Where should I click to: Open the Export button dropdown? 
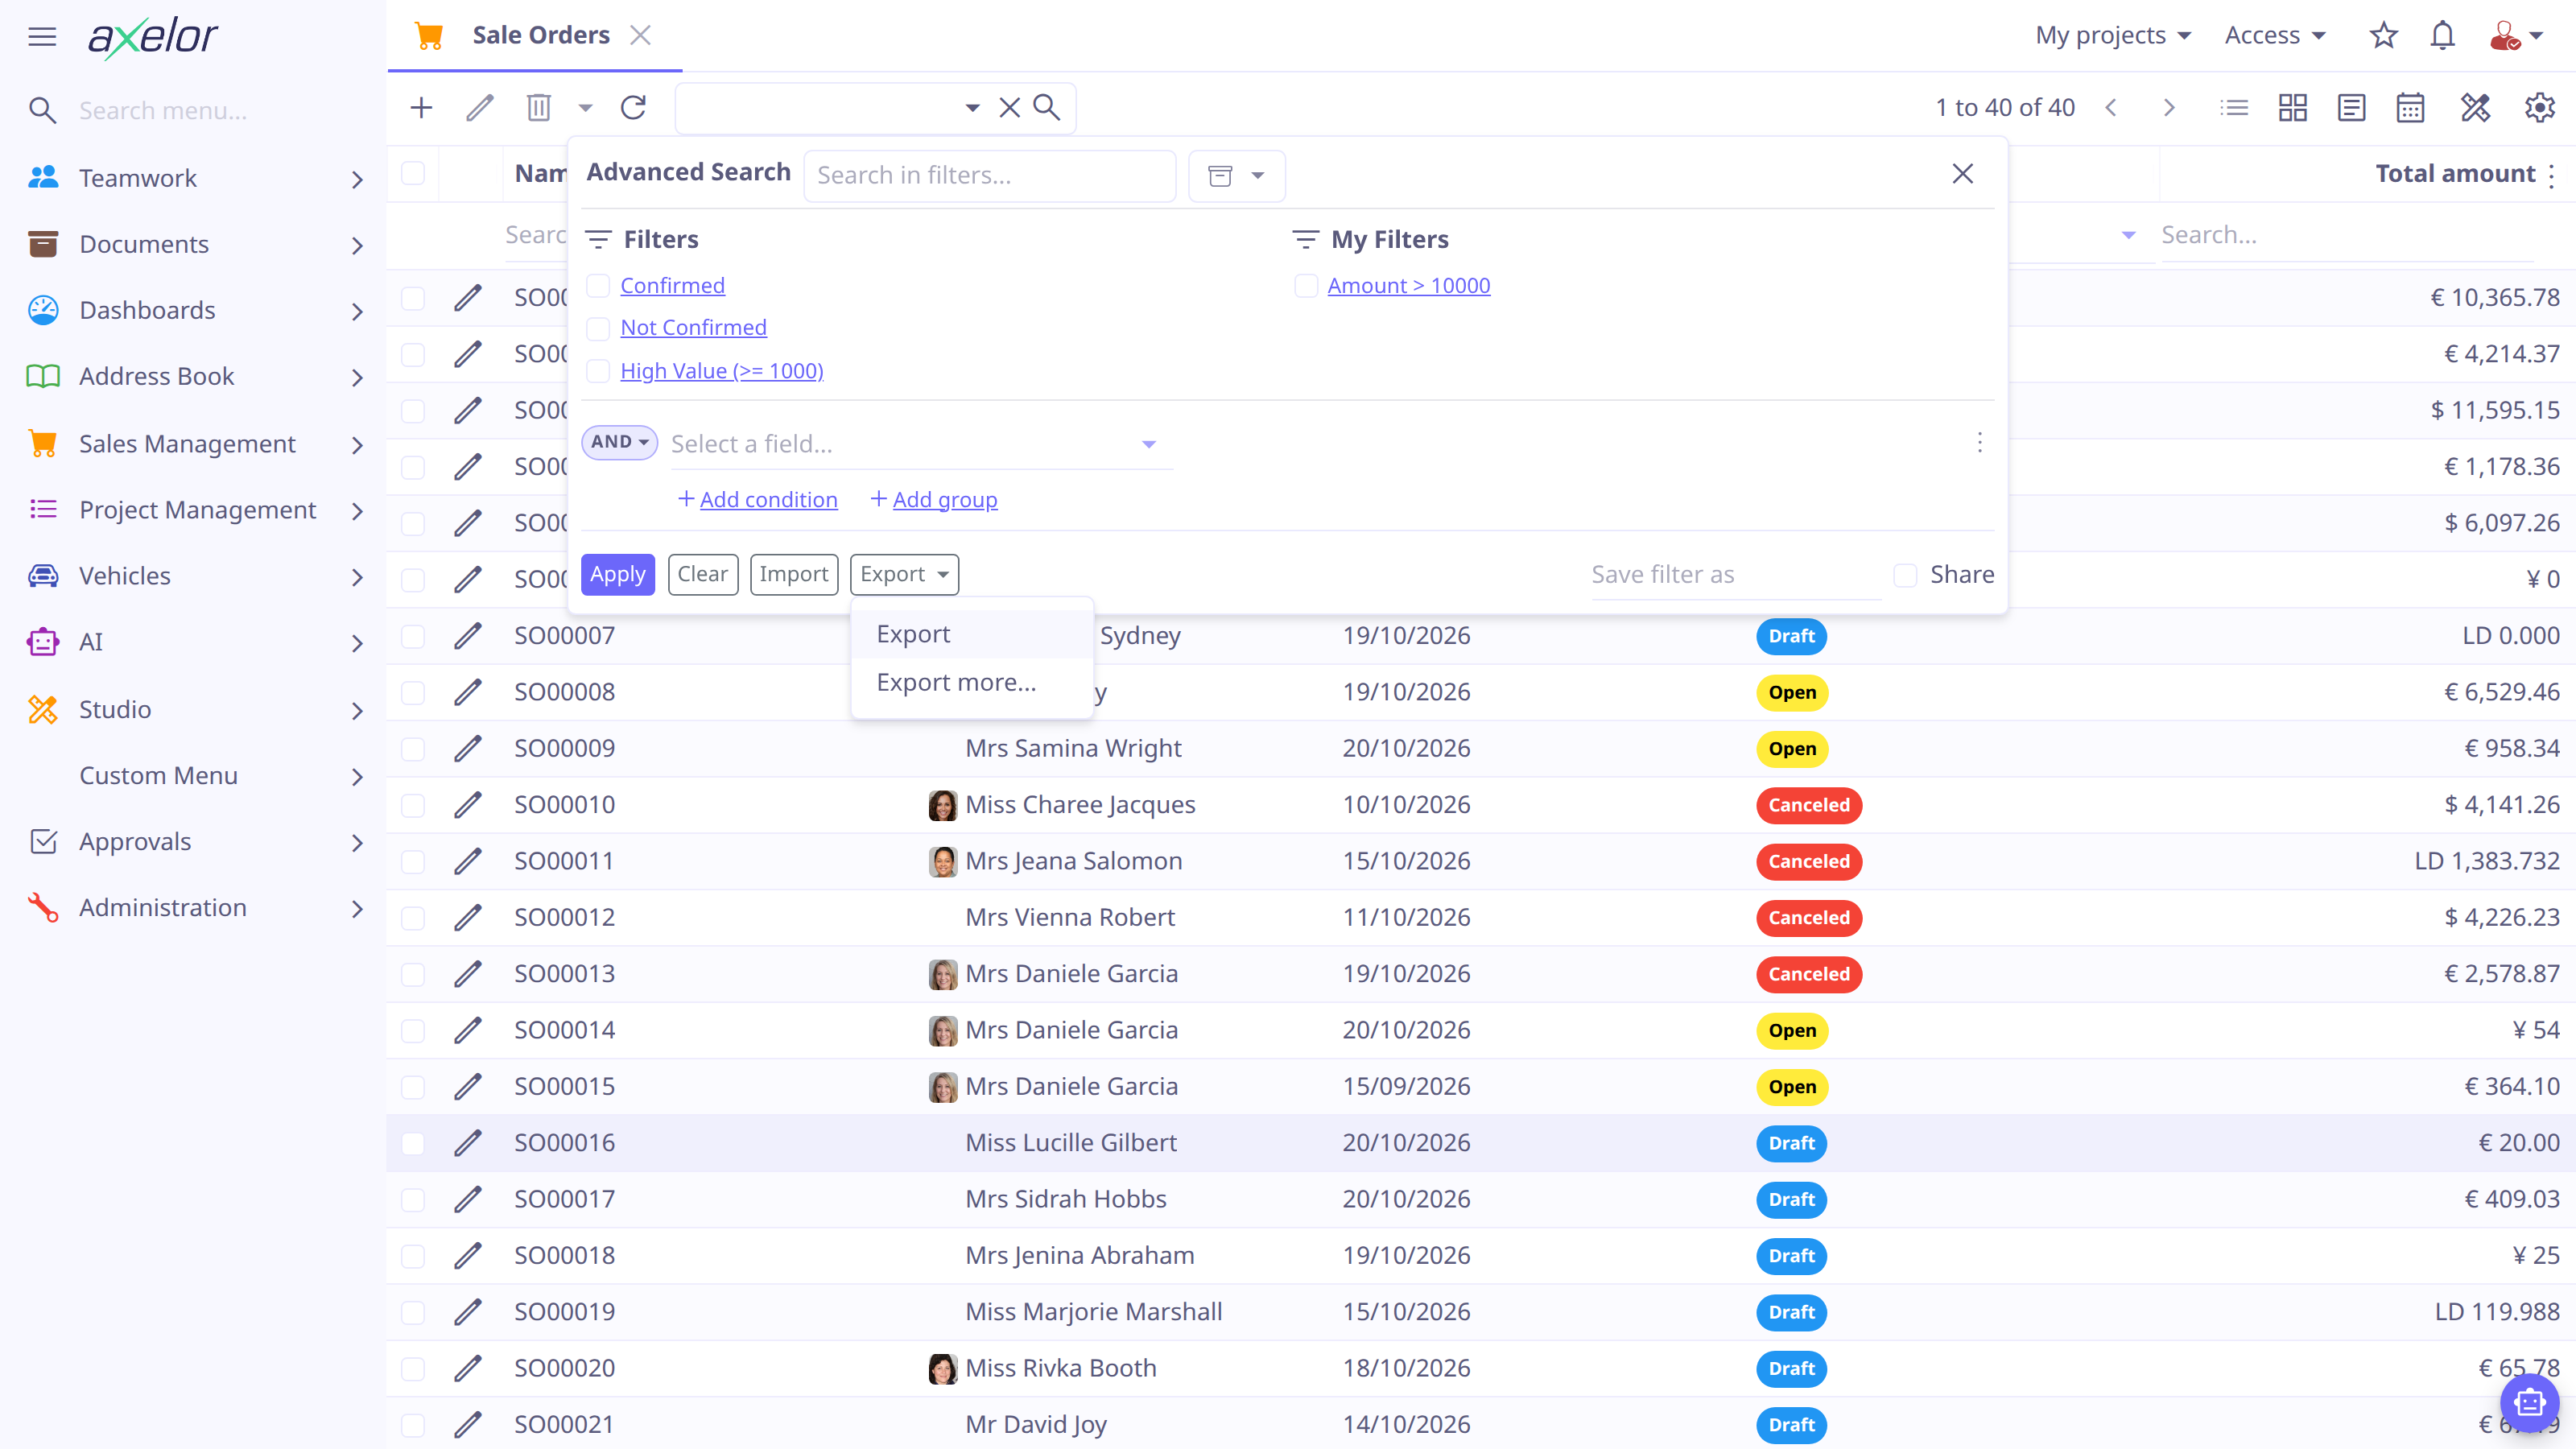point(904,574)
